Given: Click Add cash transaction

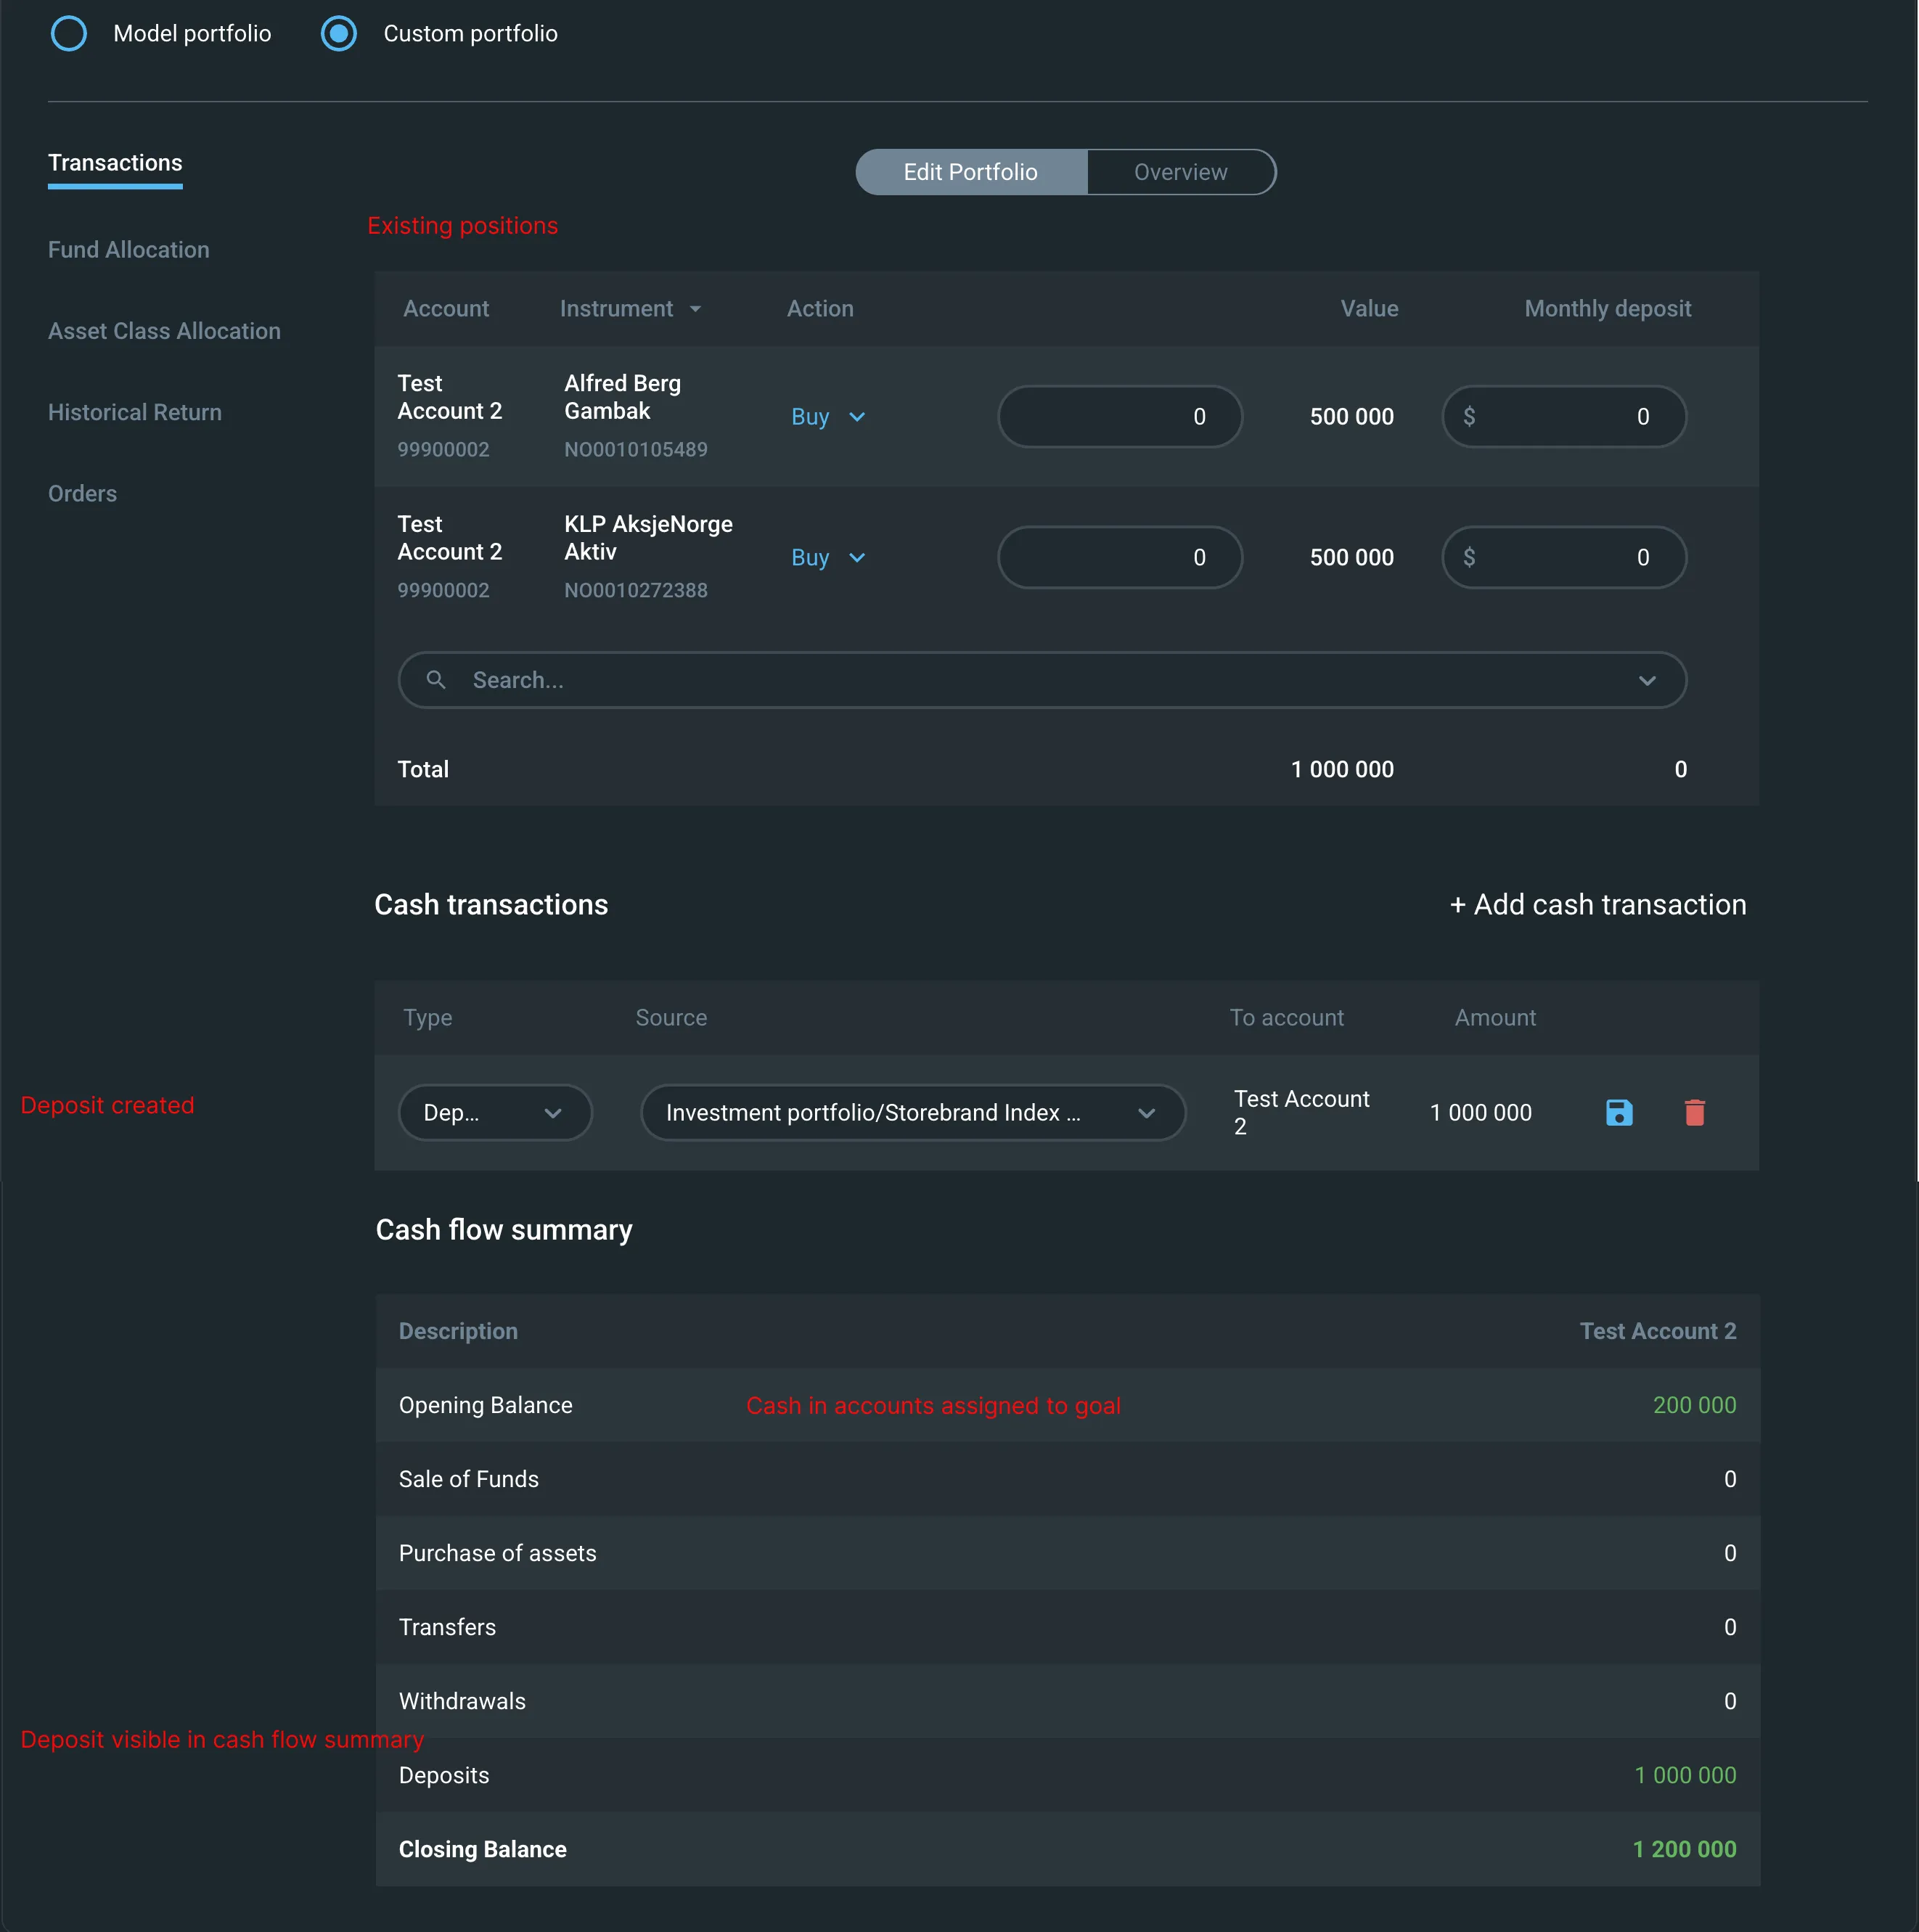Looking at the screenshot, I should click(x=1598, y=904).
